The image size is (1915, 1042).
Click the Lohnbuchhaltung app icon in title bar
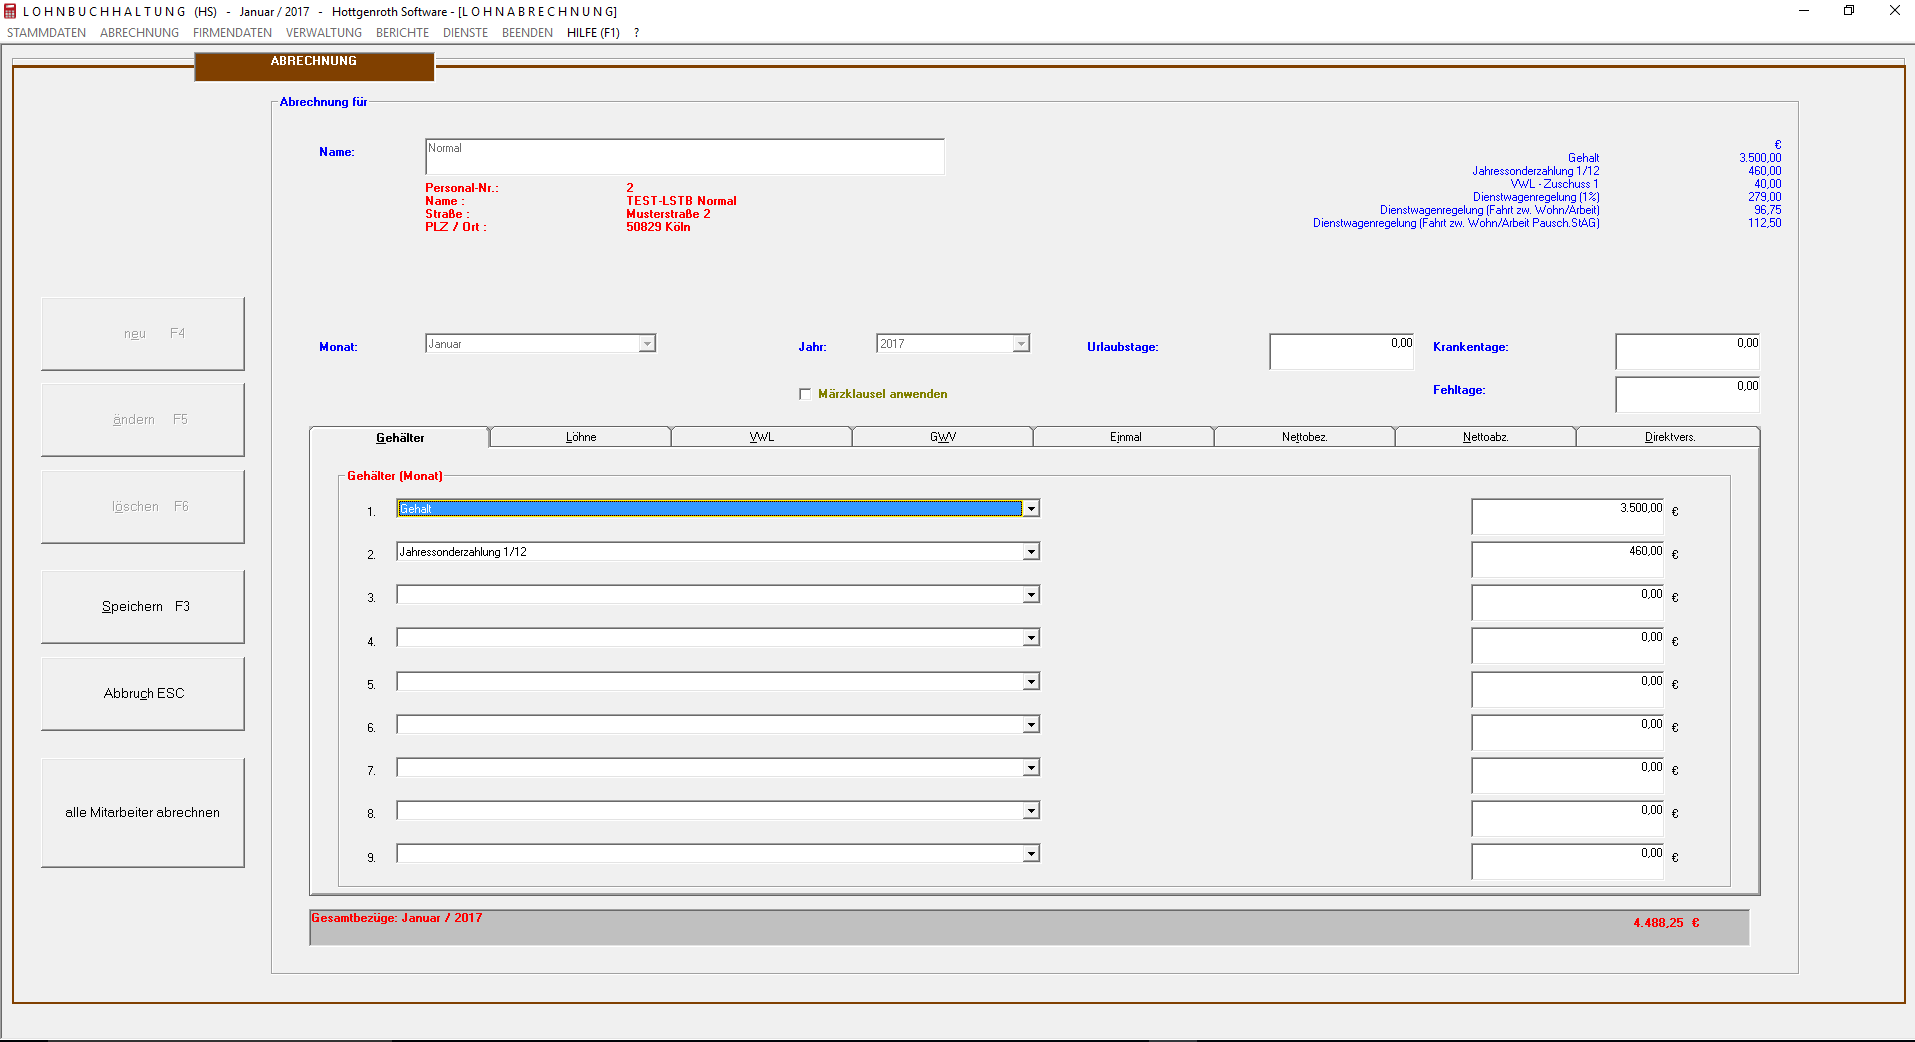11,12
